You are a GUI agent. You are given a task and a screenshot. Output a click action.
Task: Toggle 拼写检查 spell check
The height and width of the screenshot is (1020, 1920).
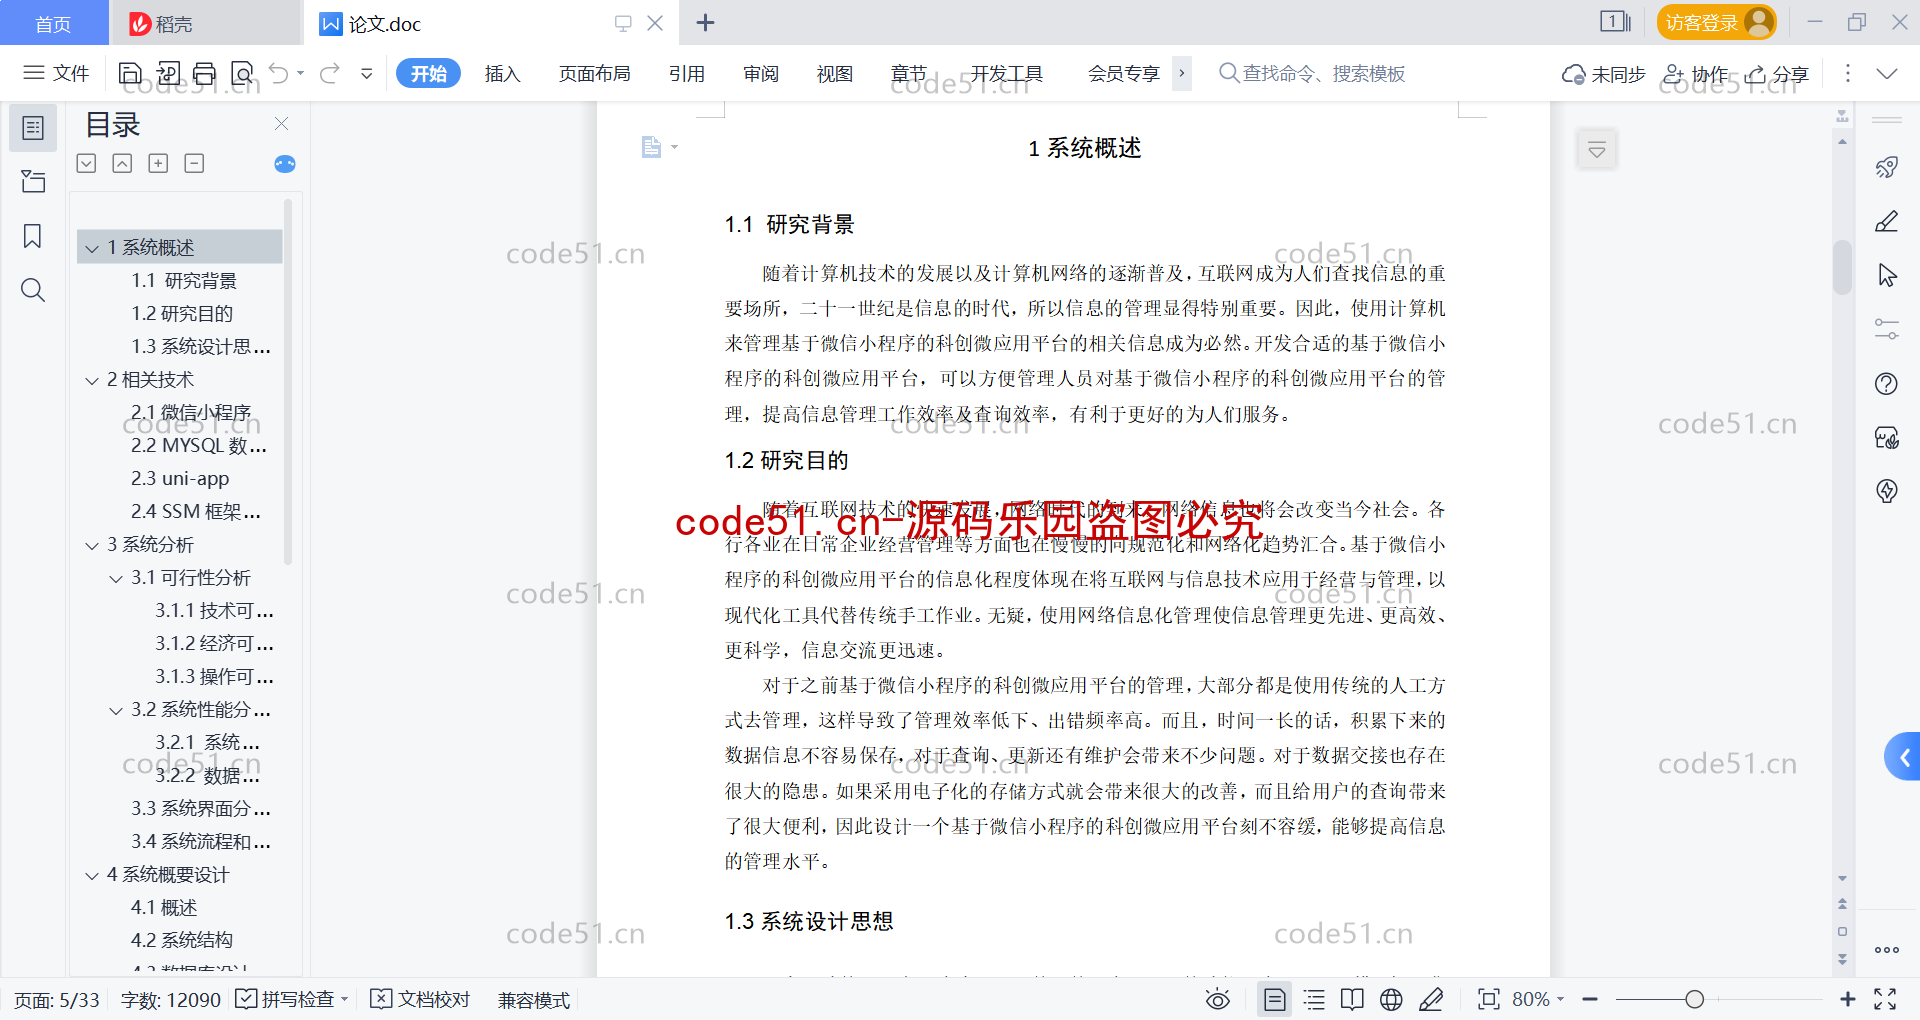click(292, 999)
